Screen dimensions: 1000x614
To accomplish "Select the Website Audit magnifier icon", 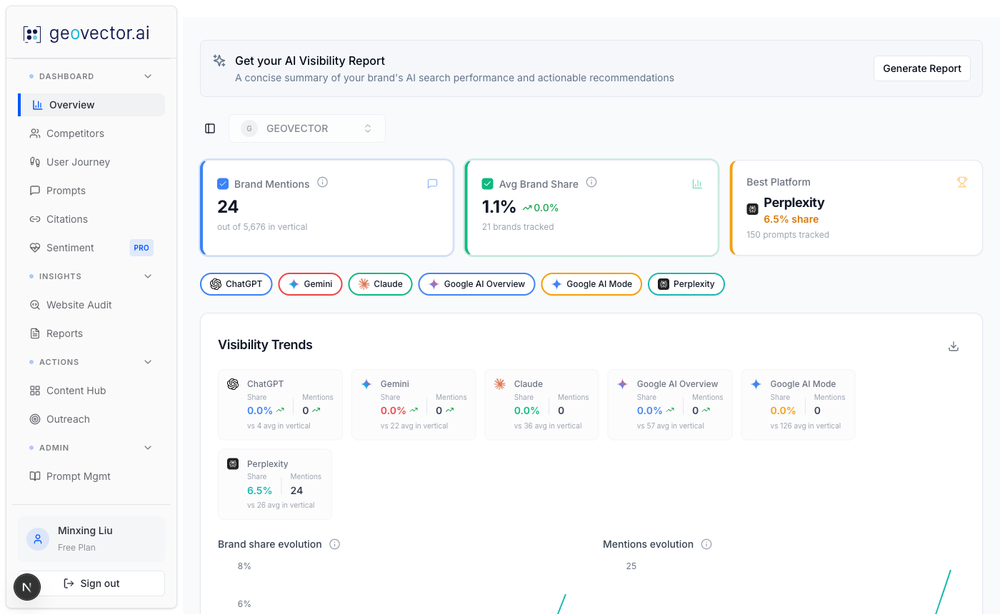I will tap(34, 304).
